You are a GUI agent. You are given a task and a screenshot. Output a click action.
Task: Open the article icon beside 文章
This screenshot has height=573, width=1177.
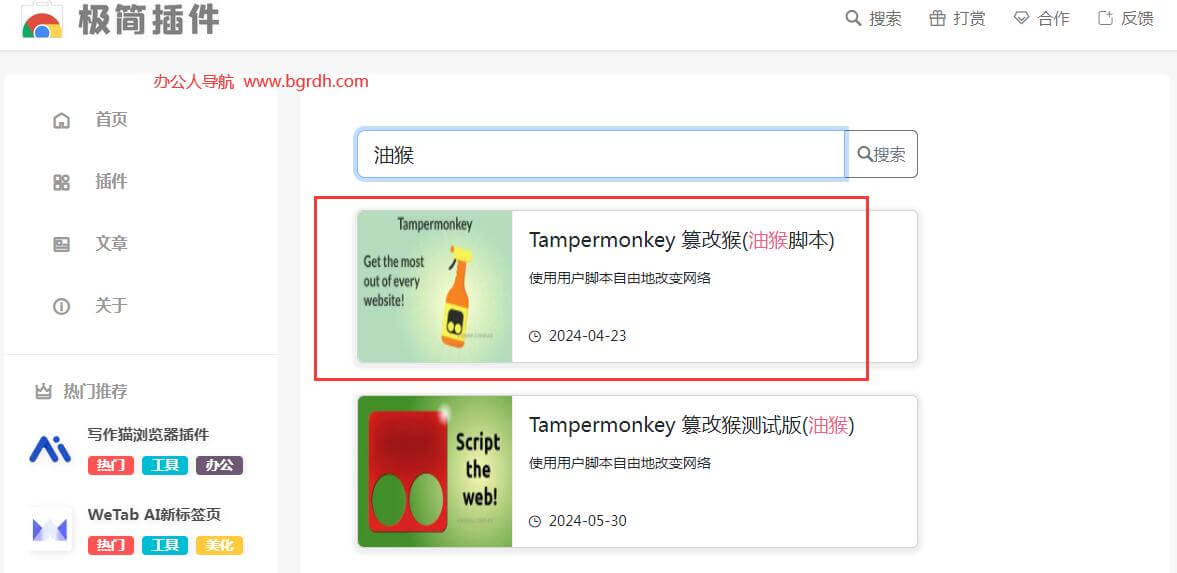click(62, 244)
